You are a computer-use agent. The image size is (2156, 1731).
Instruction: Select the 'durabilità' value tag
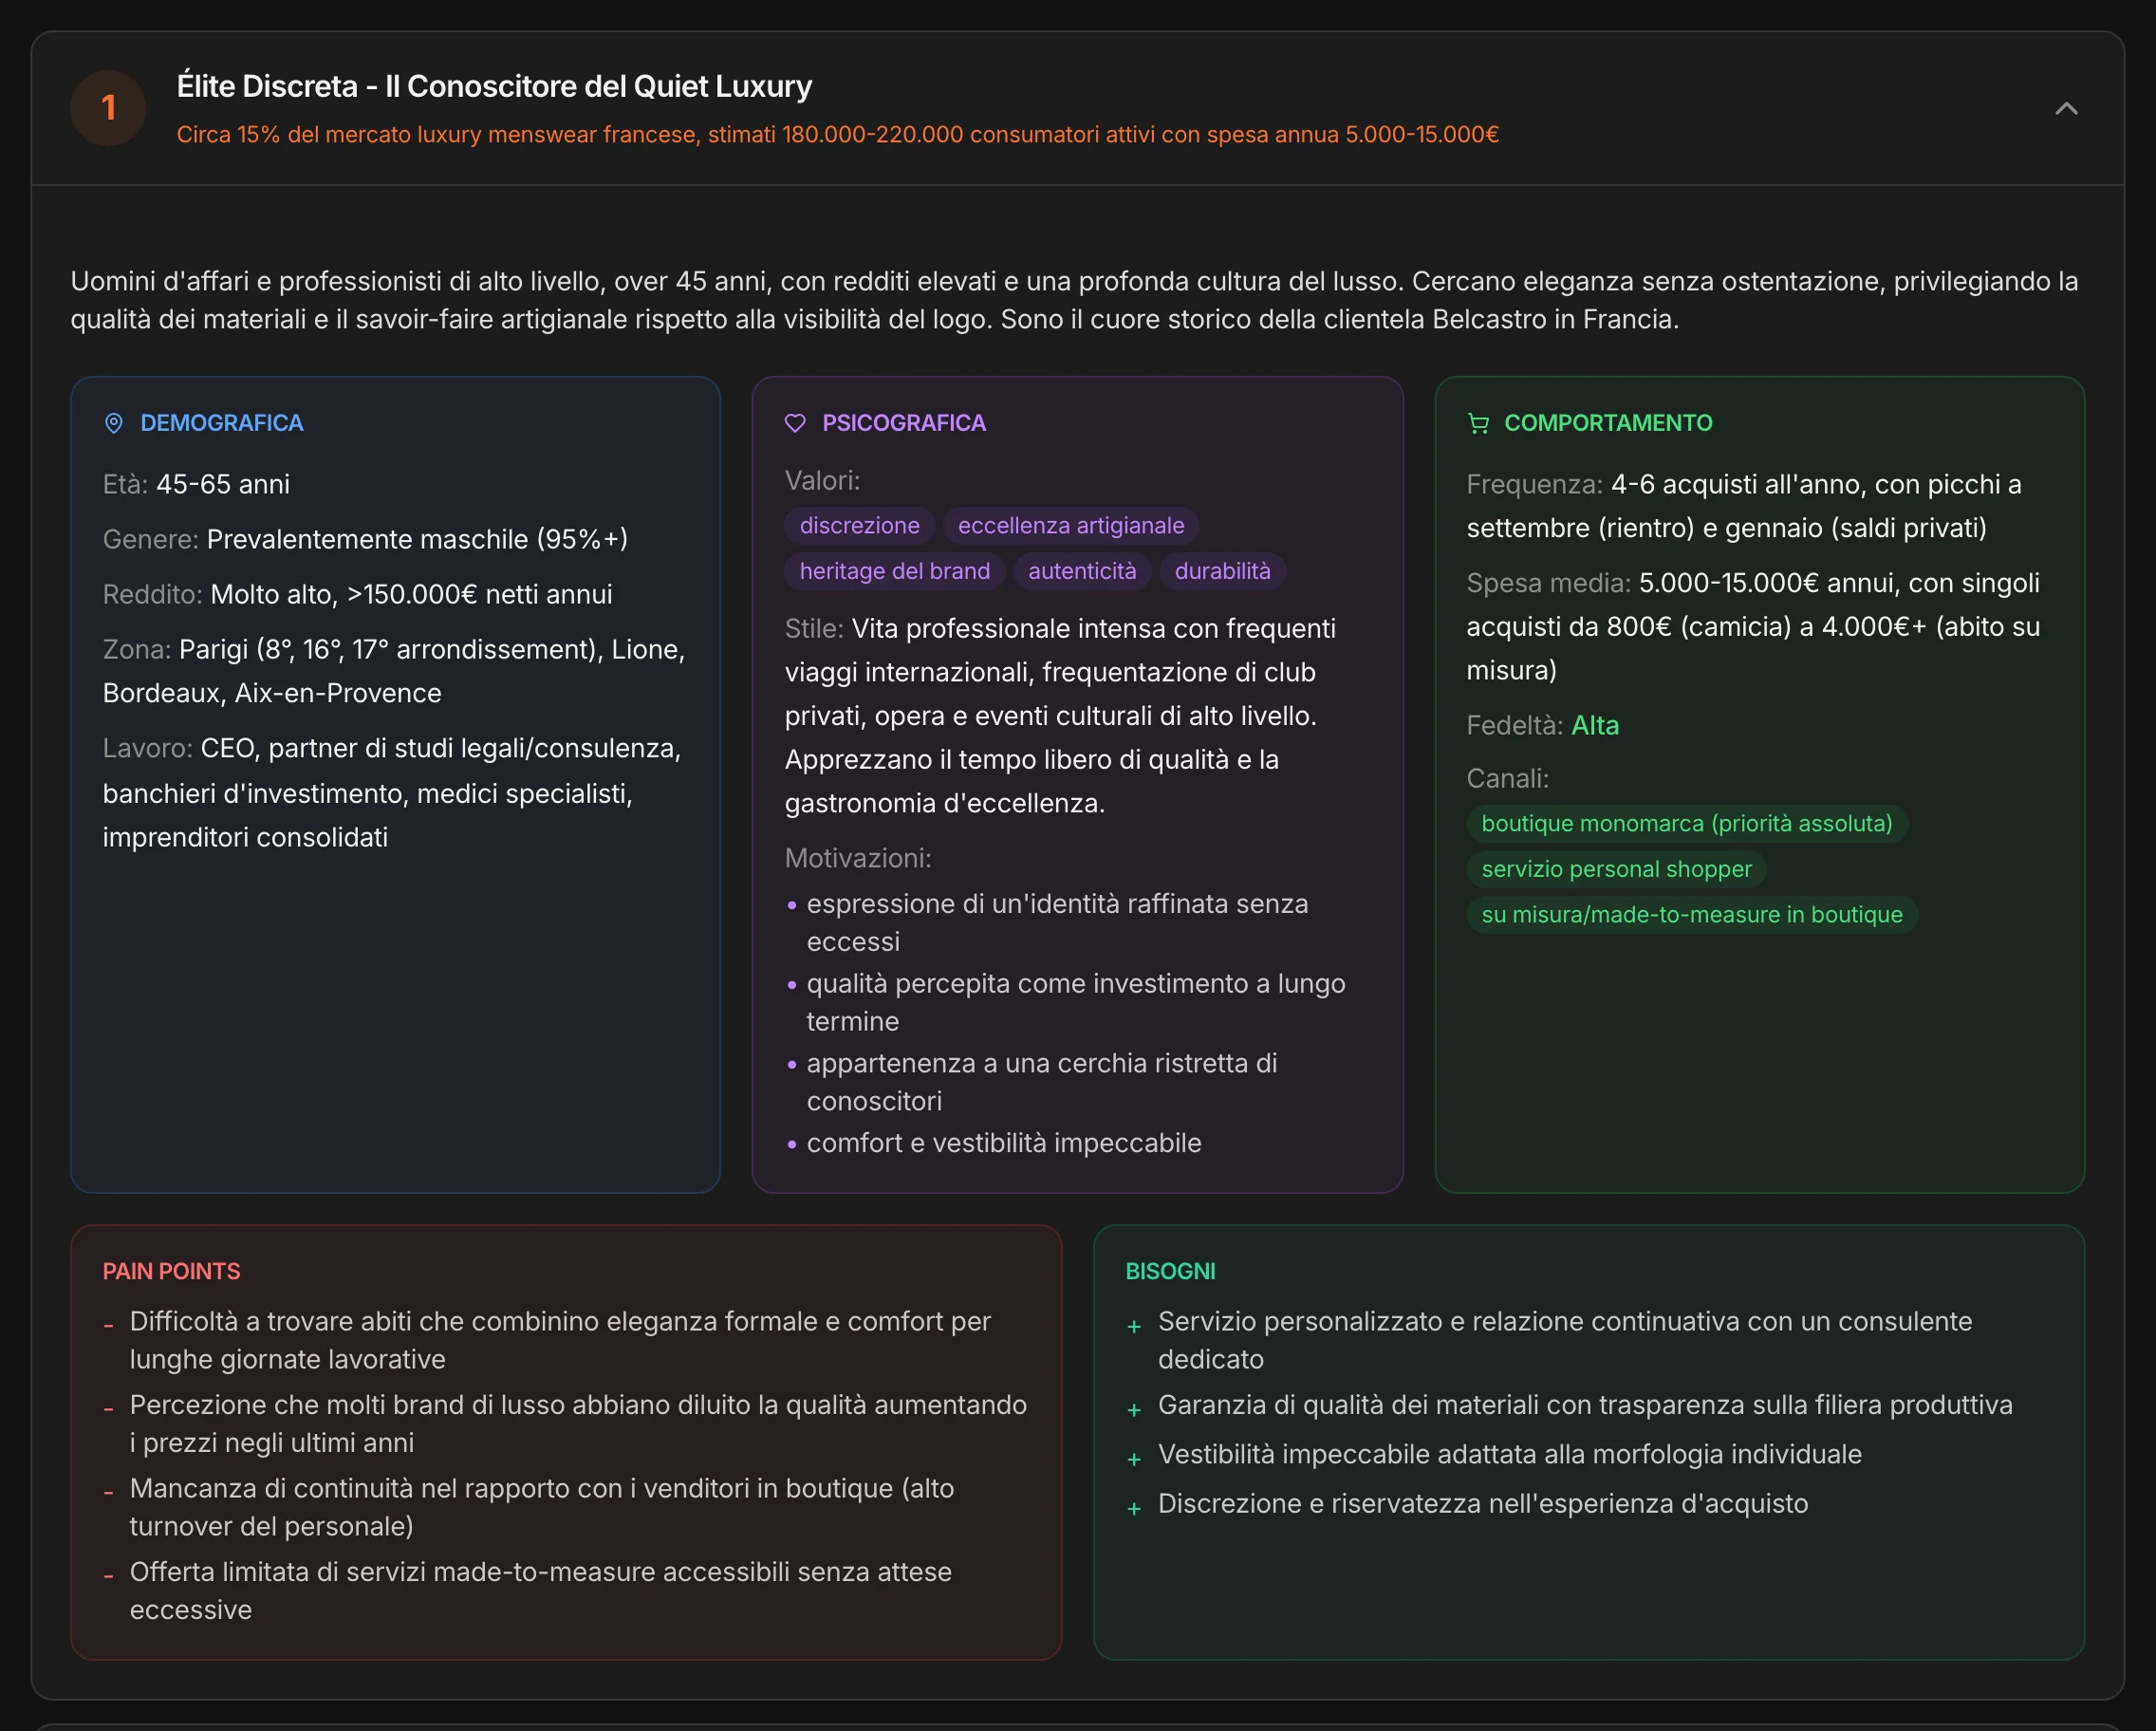point(1222,571)
